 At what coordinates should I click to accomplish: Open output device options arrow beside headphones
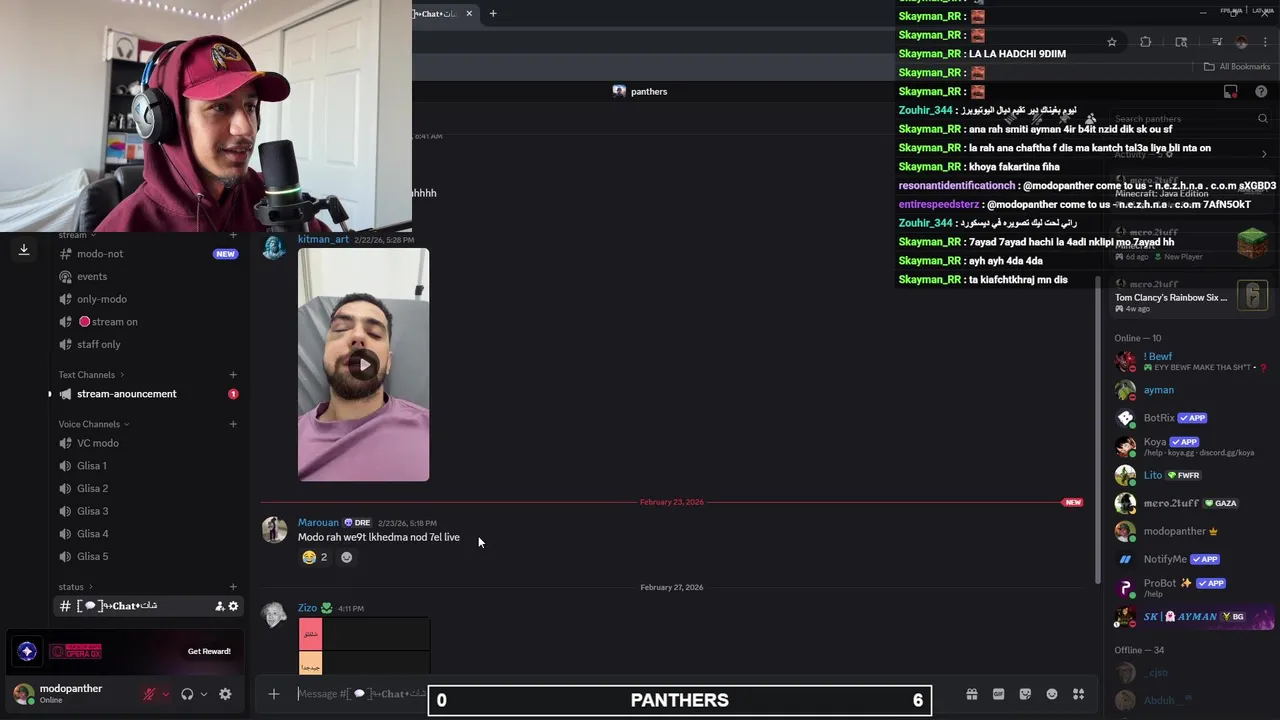tap(203, 694)
